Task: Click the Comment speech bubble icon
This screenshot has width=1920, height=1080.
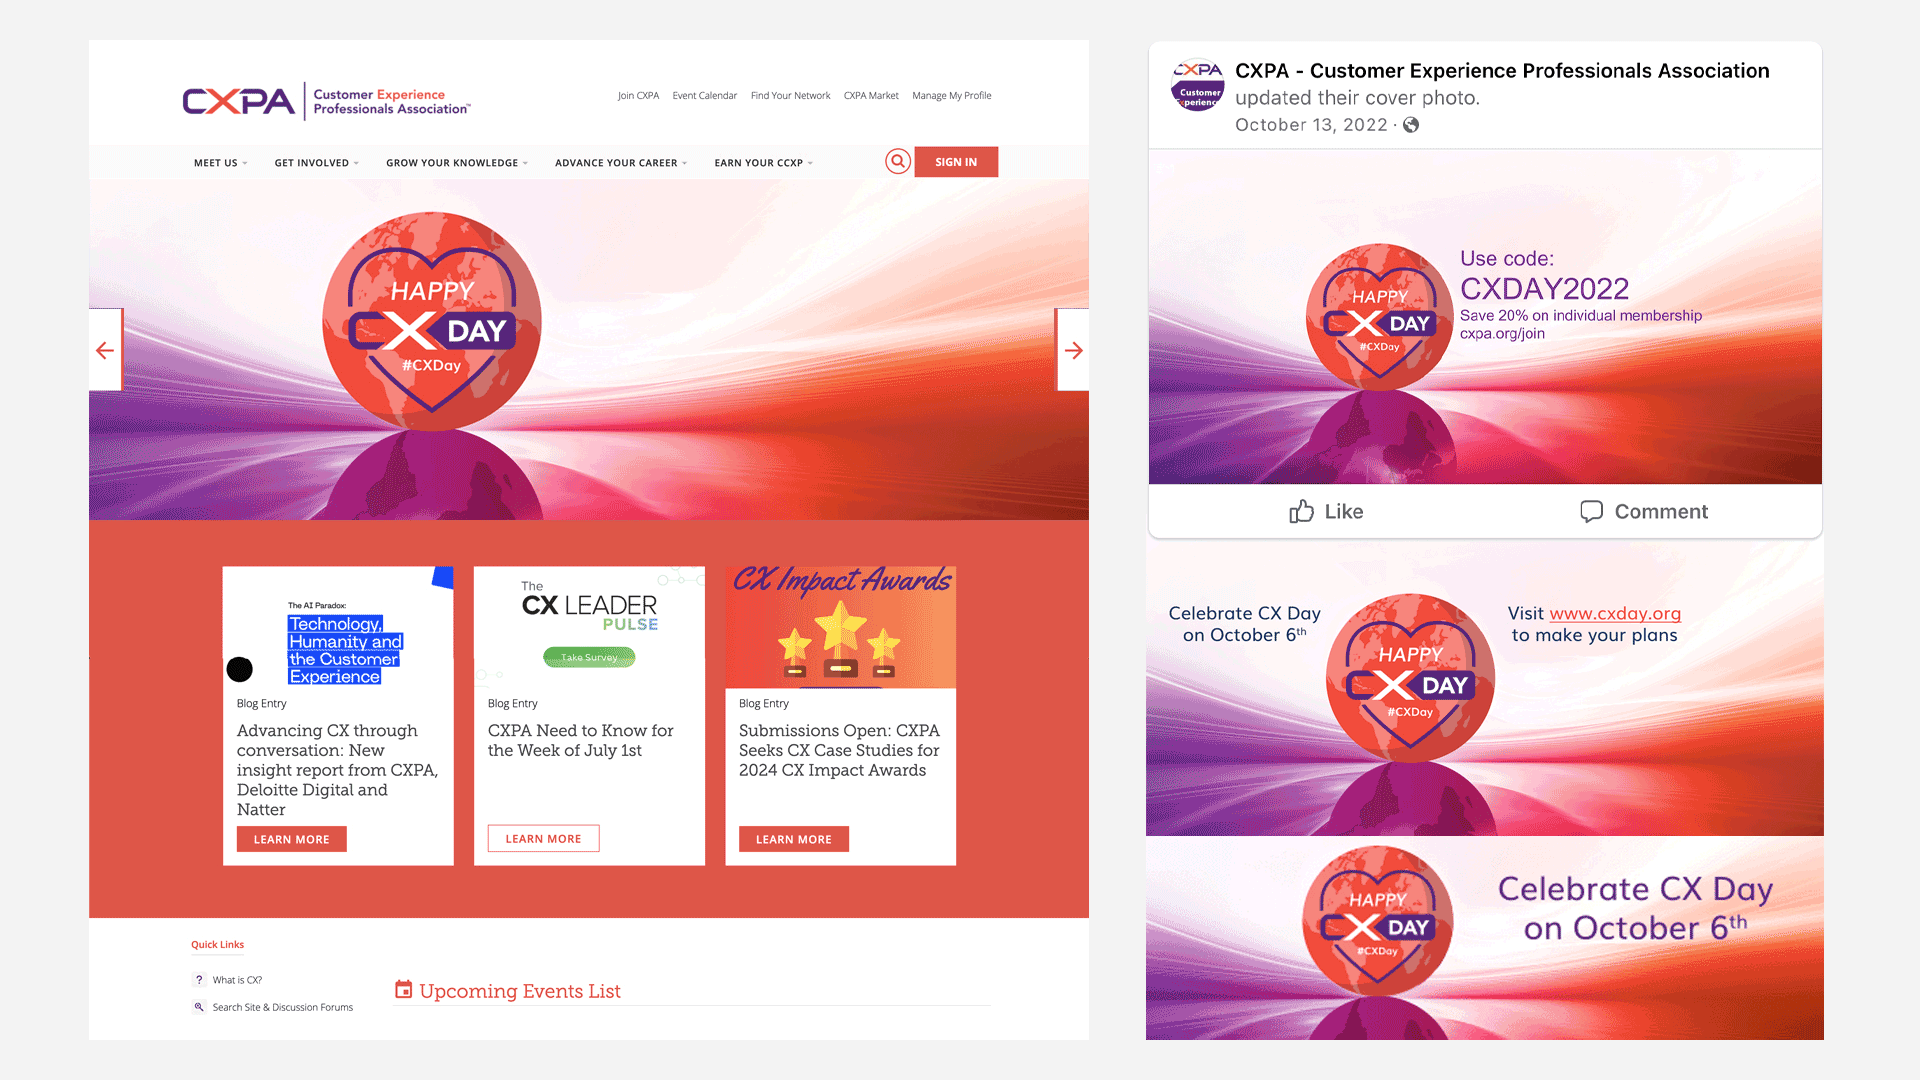Action: point(1591,511)
